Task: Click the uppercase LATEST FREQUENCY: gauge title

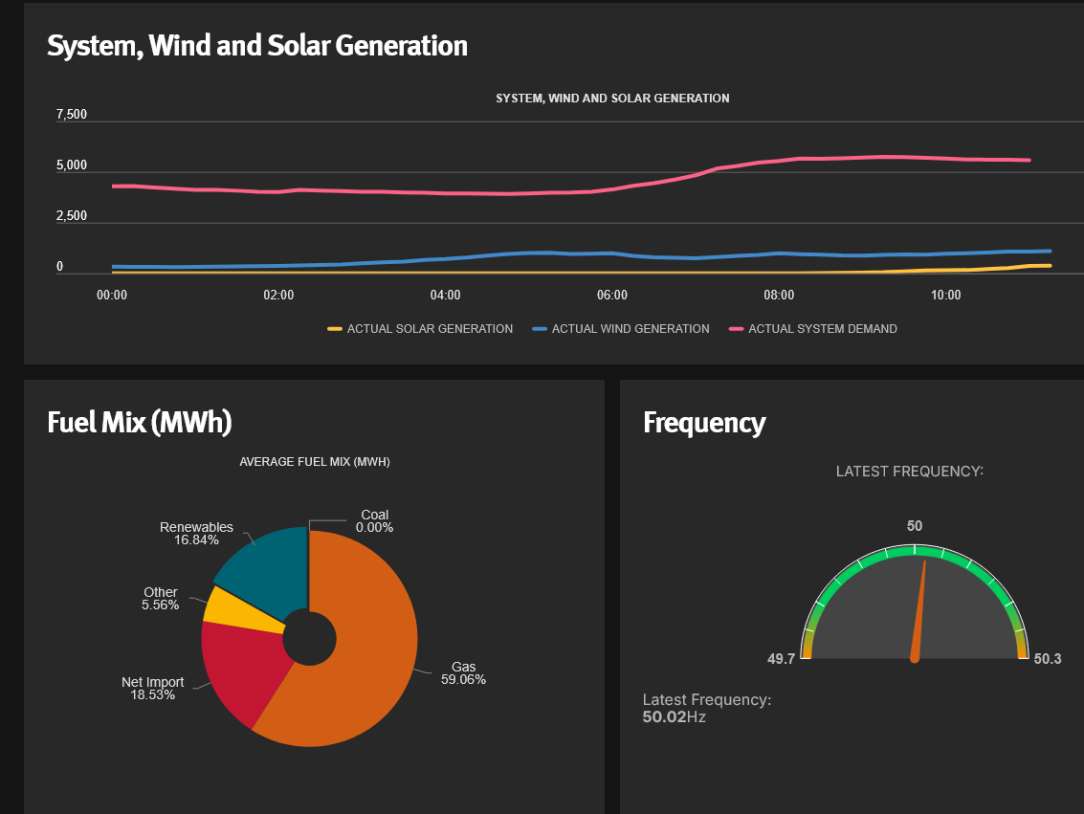Action: pyautogui.click(x=909, y=472)
